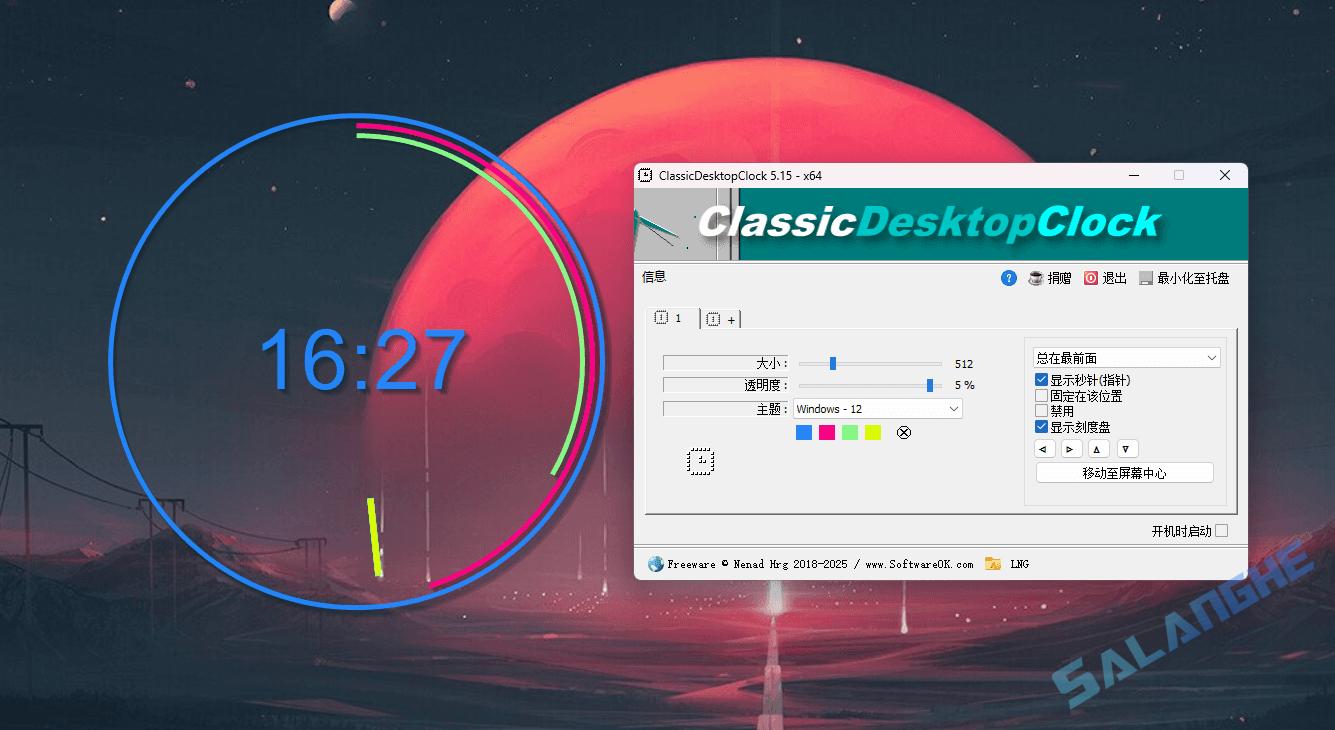
Task: Open the LNG language folder icon
Action: 993,564
